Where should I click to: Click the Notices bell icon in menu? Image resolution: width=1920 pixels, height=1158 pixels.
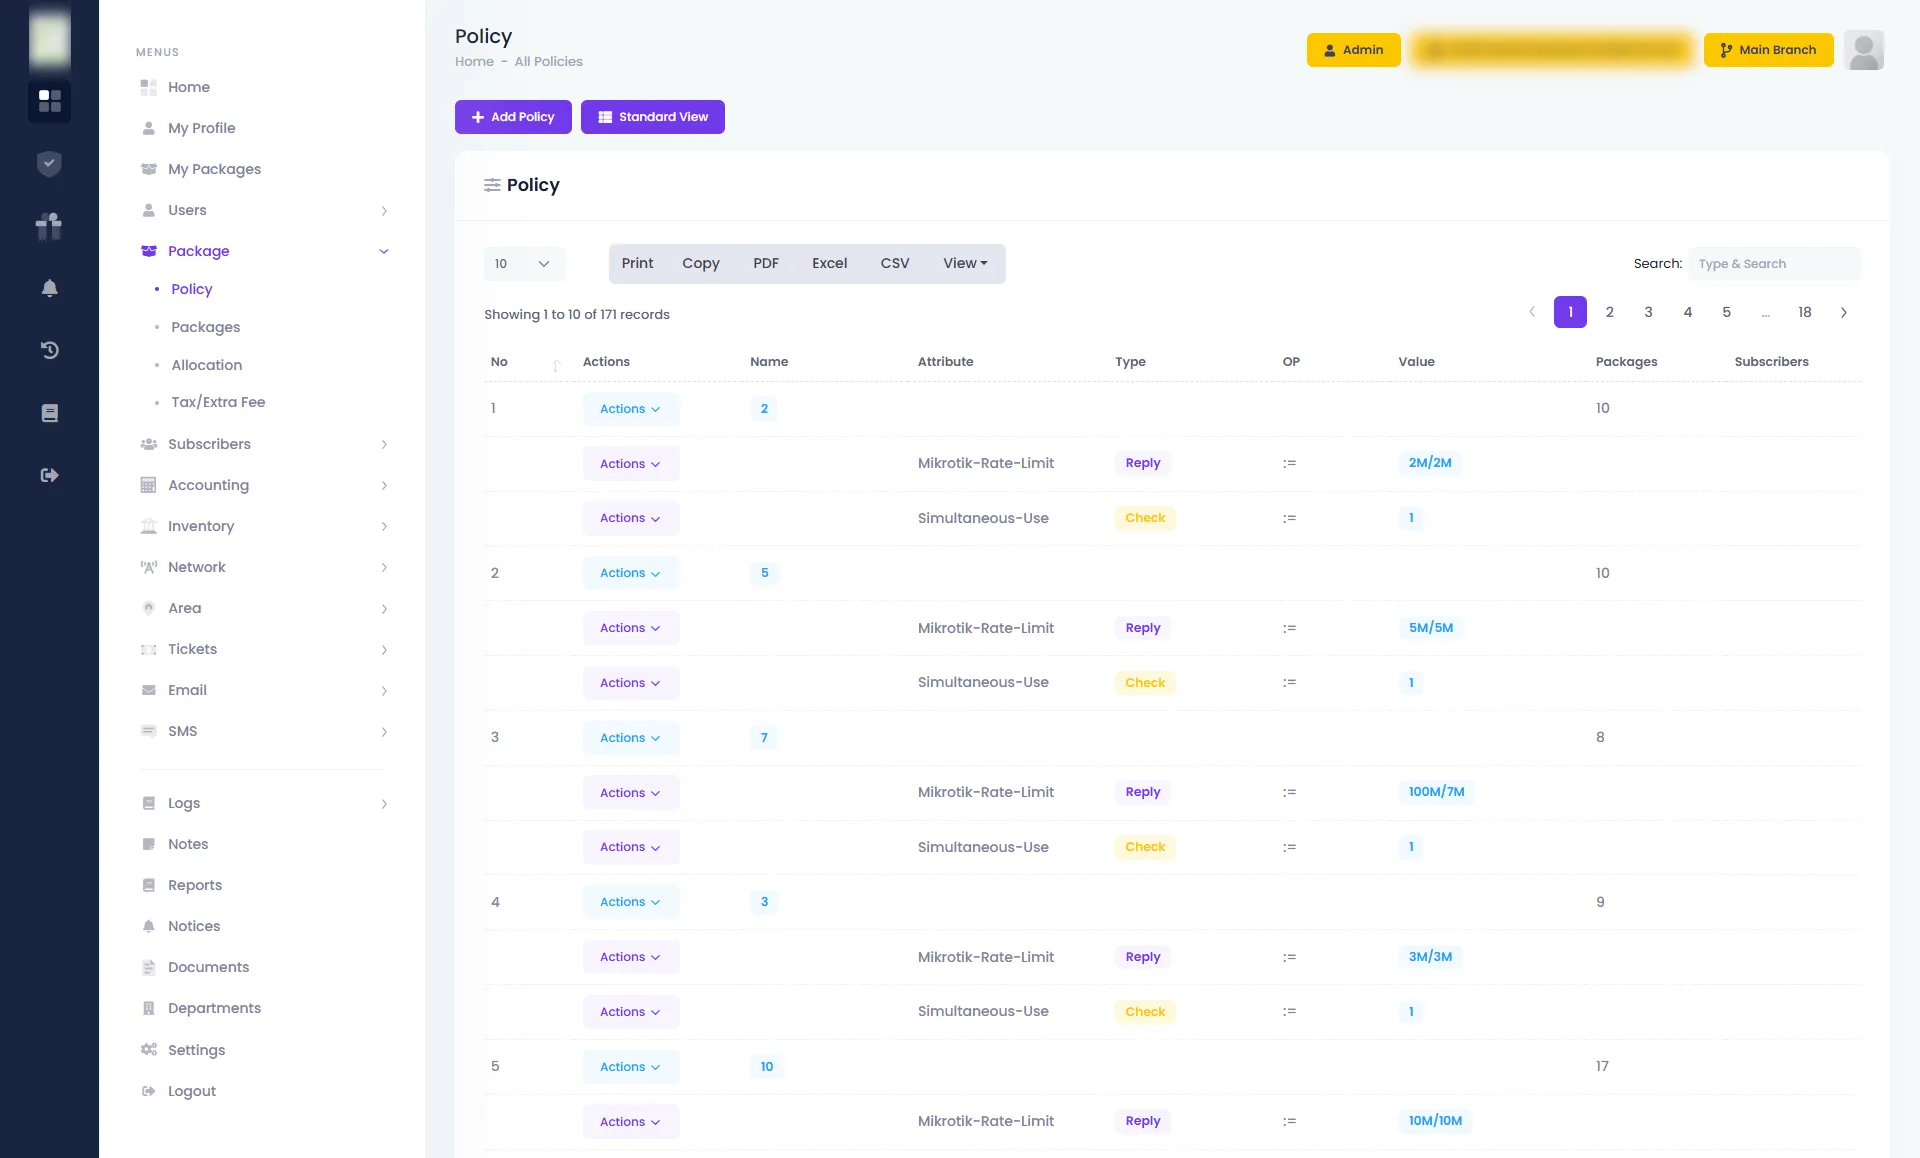pos(149,926)
